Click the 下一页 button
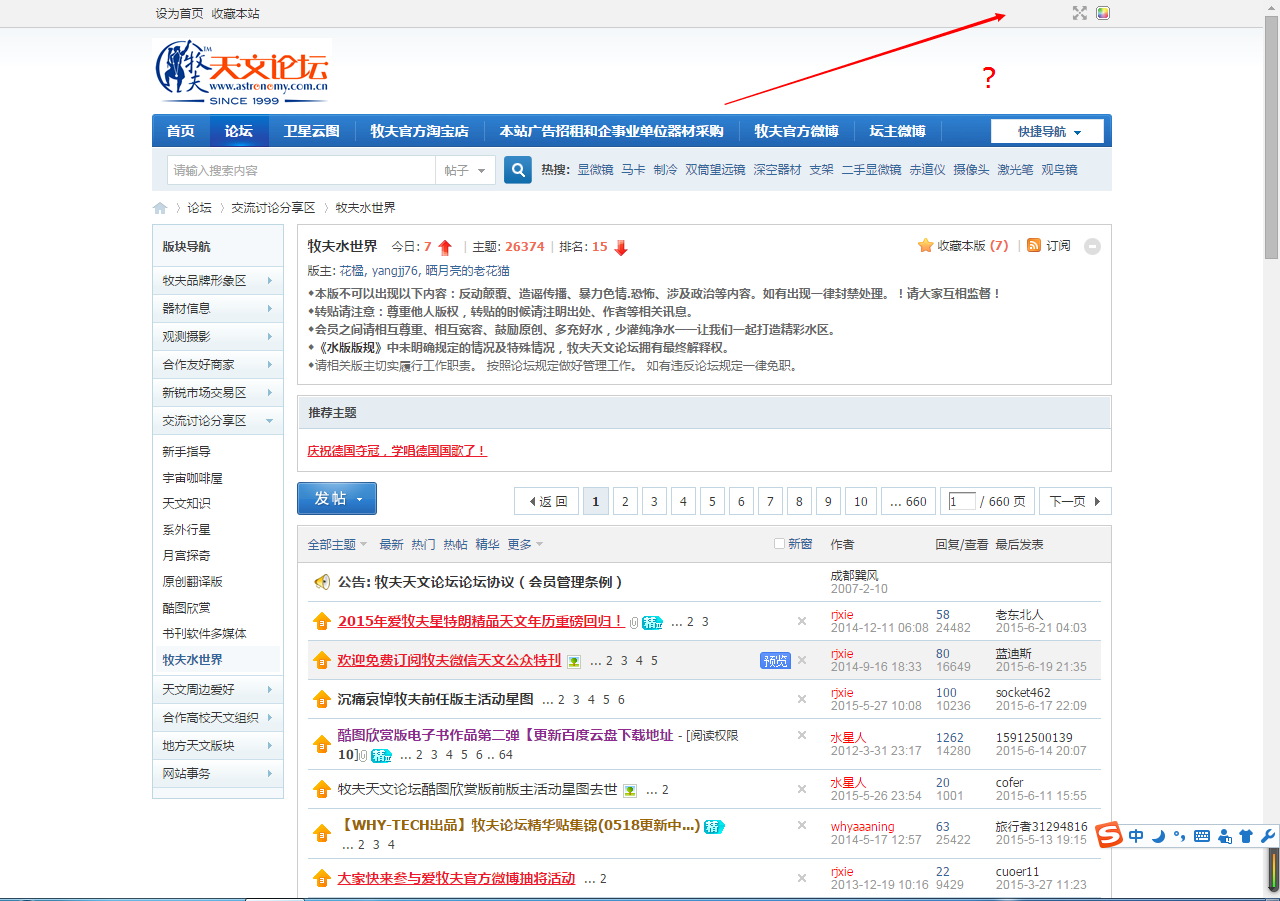This screenshot has height=901, width=1280. [1075, 501]
